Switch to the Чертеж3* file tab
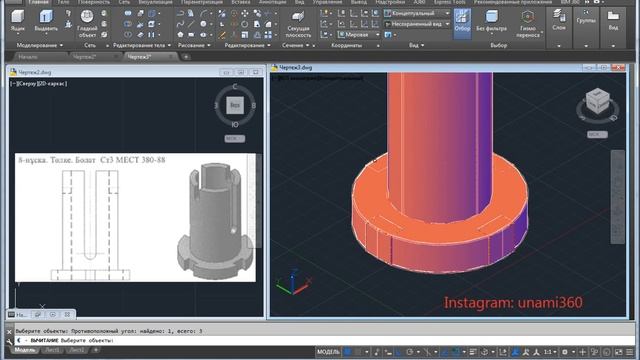Viewport: 640px width, 360px height. 140,57
